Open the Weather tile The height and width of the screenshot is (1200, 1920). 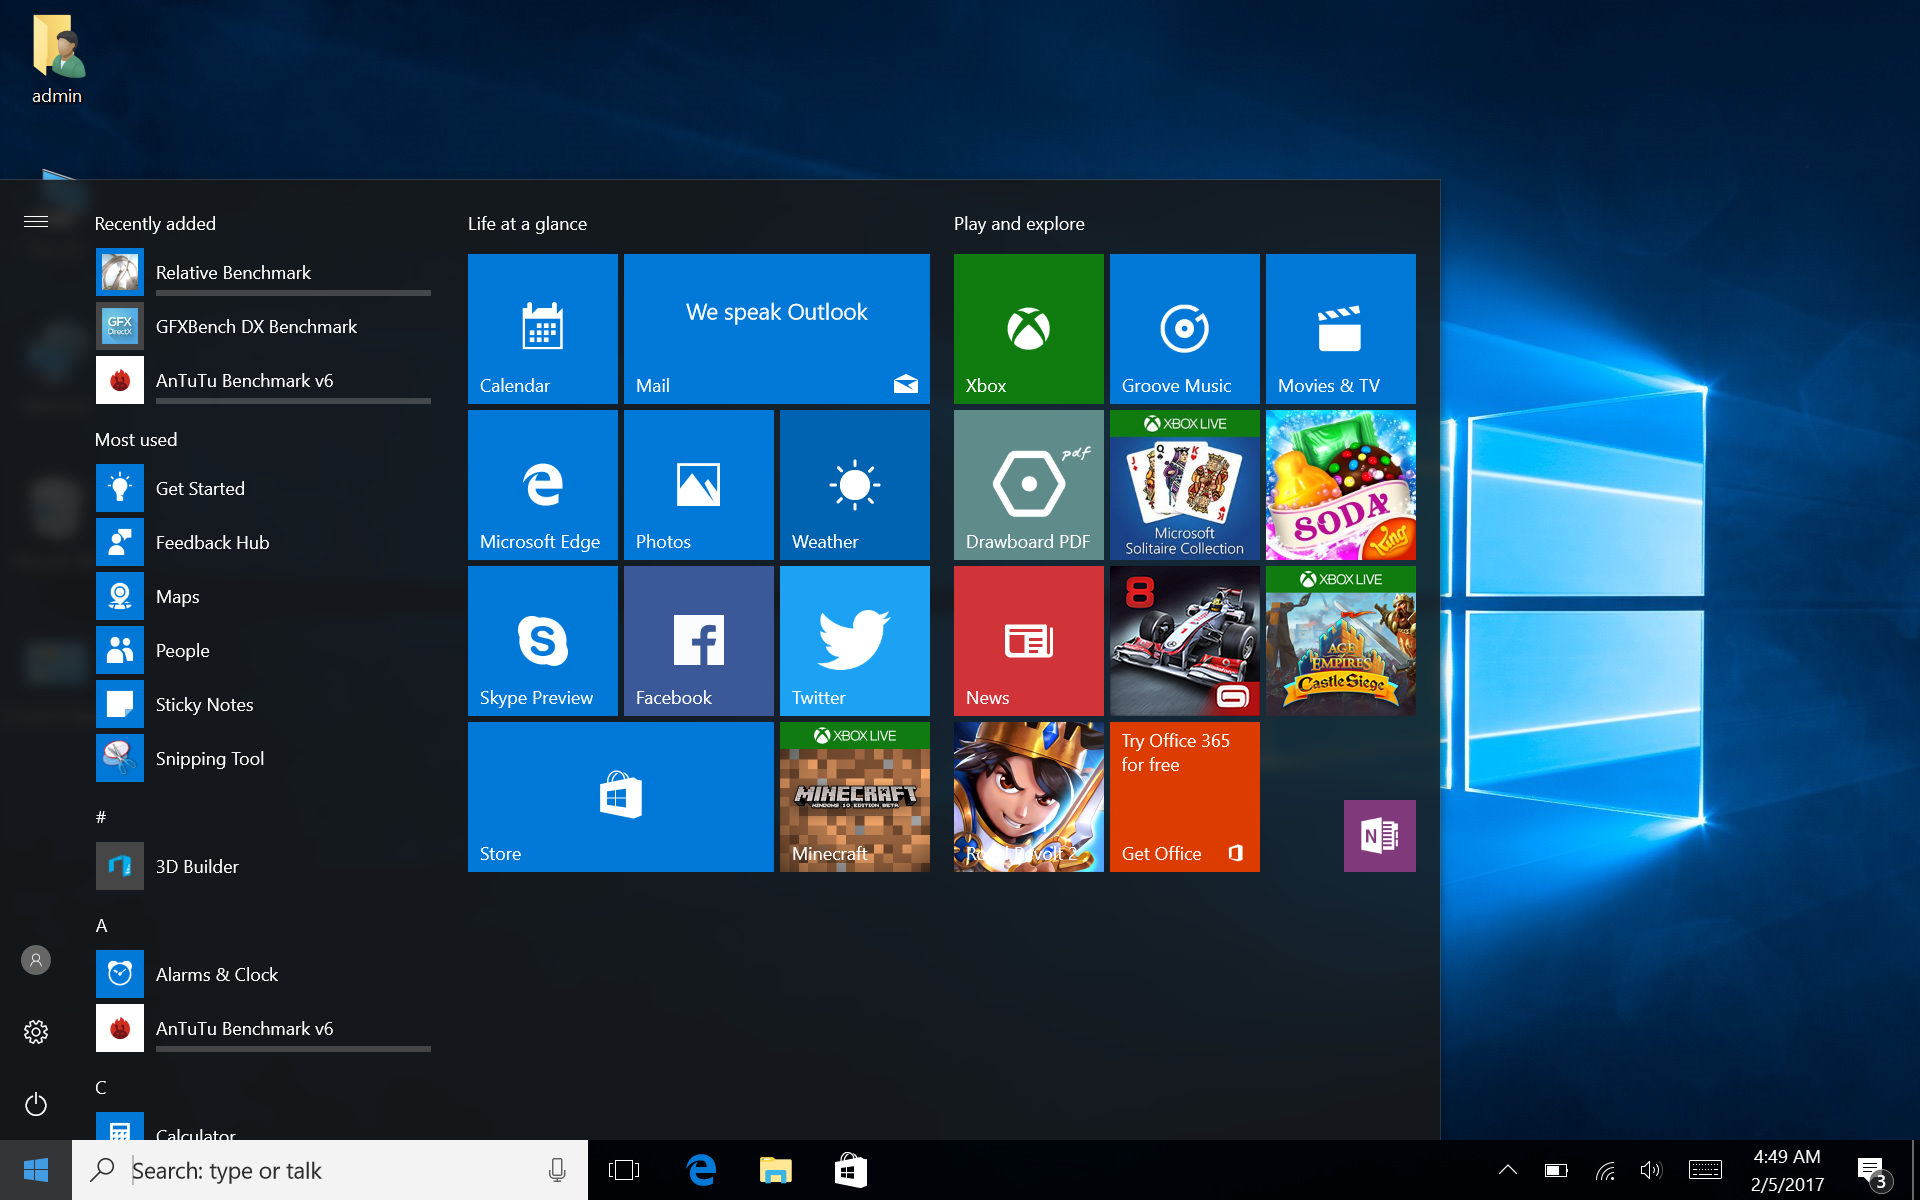point(855,485)
